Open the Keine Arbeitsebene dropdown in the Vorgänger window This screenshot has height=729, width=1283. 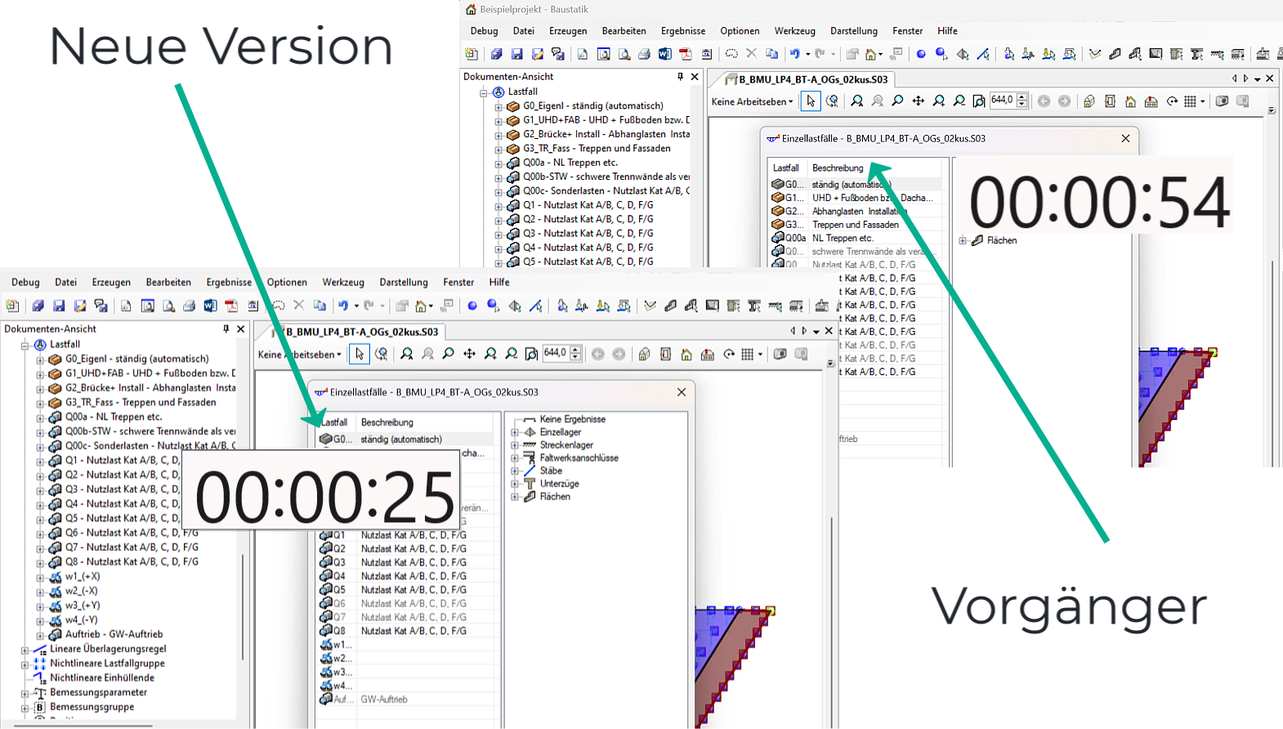(752, 101)
